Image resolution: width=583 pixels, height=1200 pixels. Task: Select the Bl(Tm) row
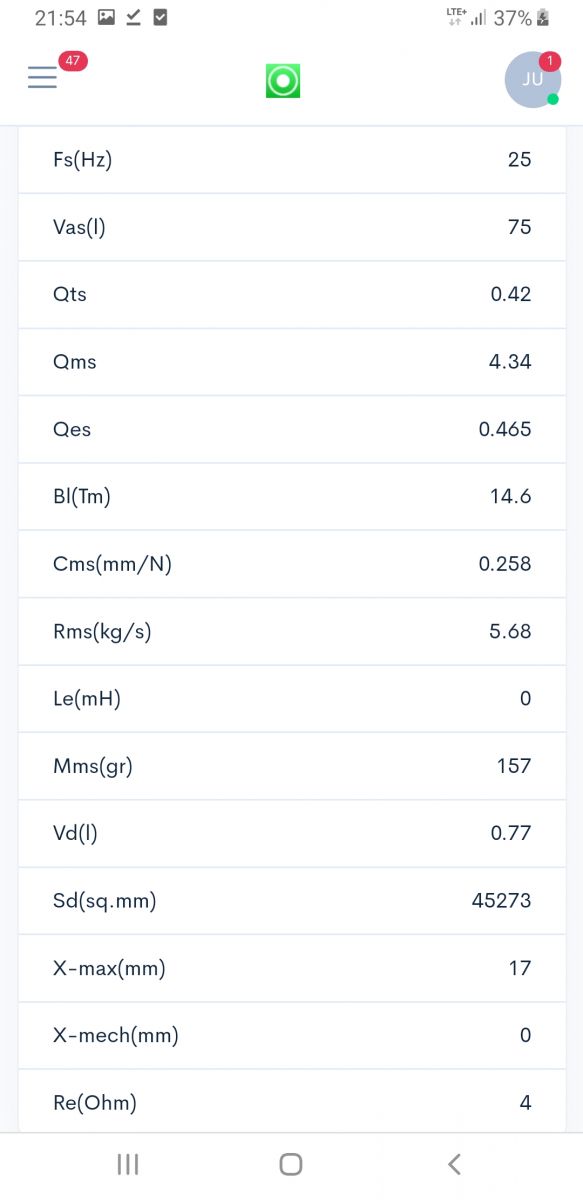[x=292, y=497]
